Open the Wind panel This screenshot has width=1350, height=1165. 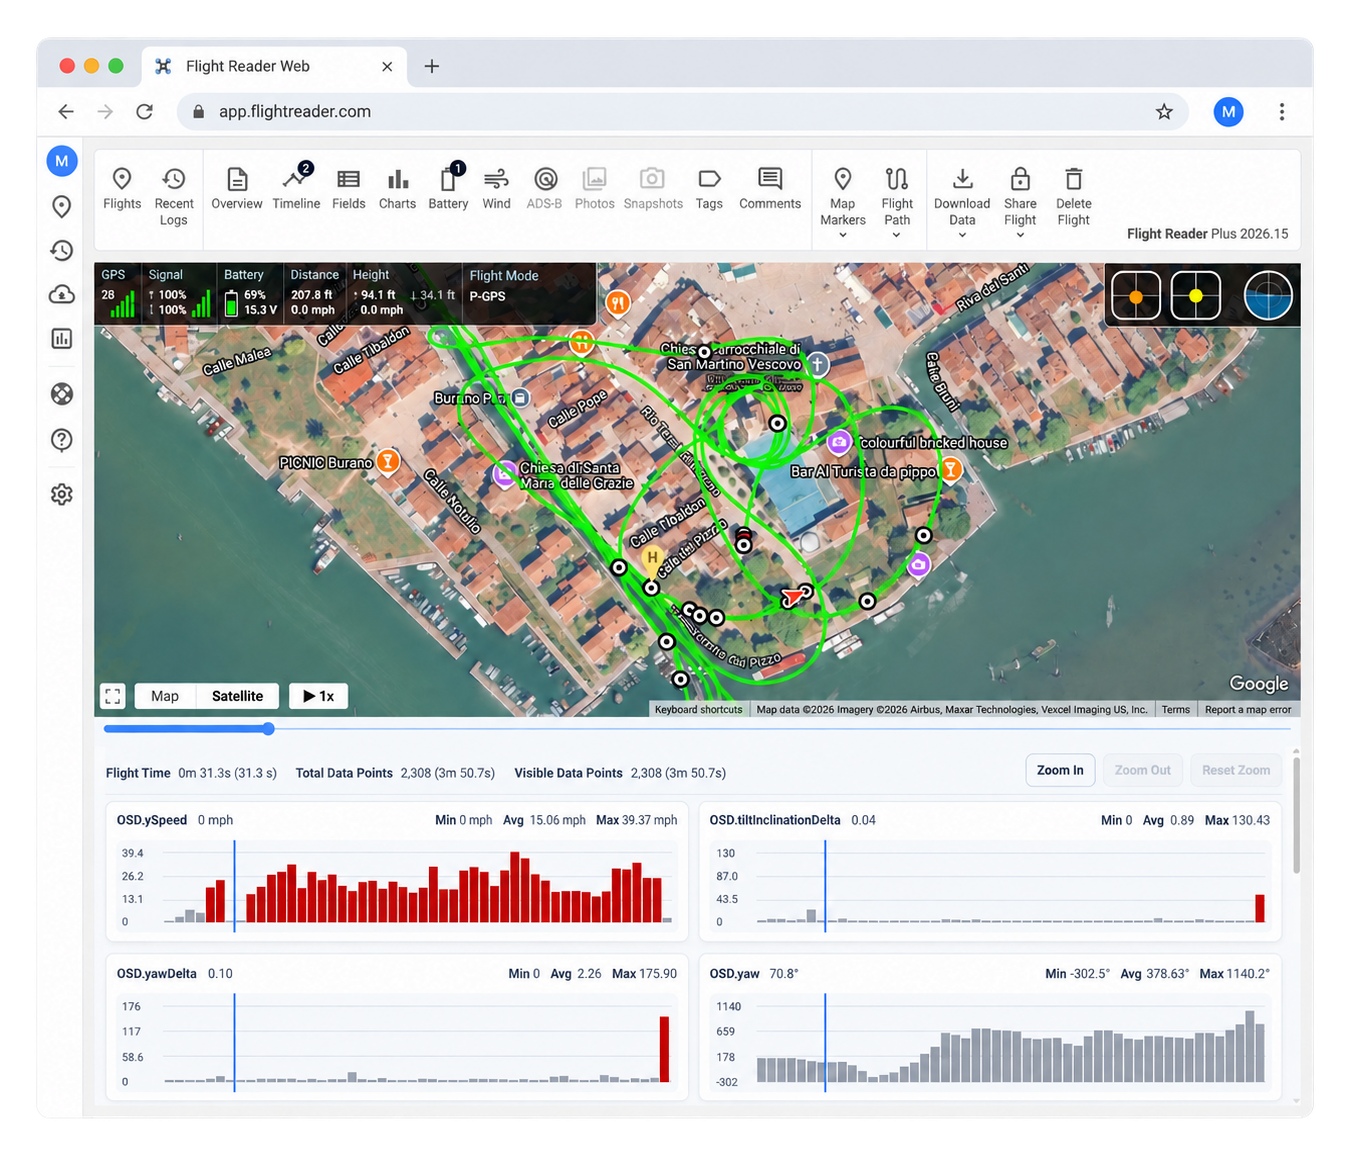coord(496,189)
